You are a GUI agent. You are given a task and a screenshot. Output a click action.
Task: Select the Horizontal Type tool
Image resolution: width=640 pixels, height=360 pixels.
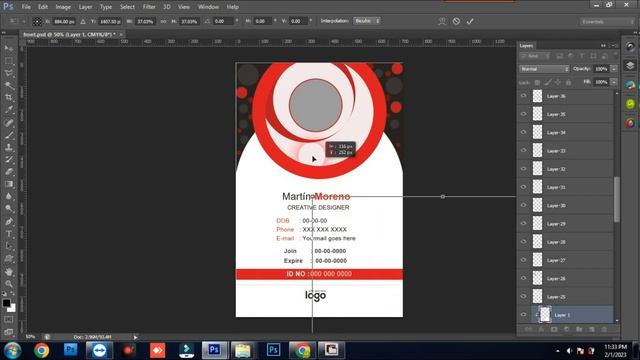click(9, 234)
